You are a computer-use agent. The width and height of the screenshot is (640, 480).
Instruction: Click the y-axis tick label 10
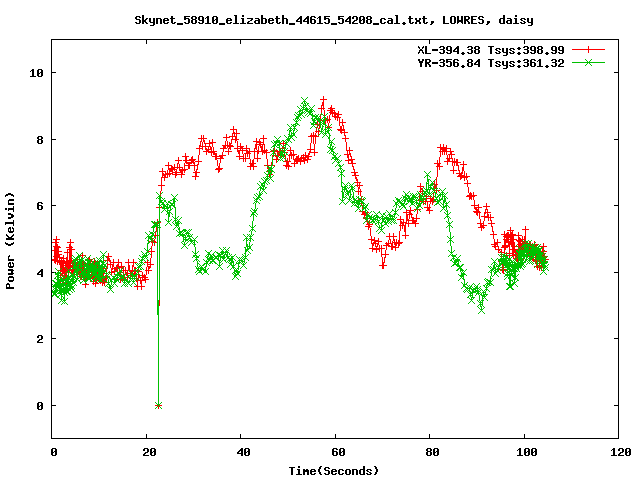[x=36, y=73]
